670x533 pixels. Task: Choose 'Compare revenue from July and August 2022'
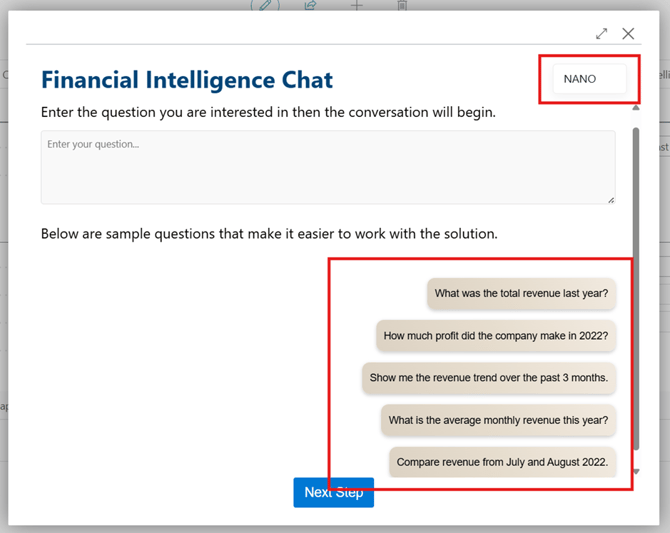pyautogui.click(x=502, y=462)
